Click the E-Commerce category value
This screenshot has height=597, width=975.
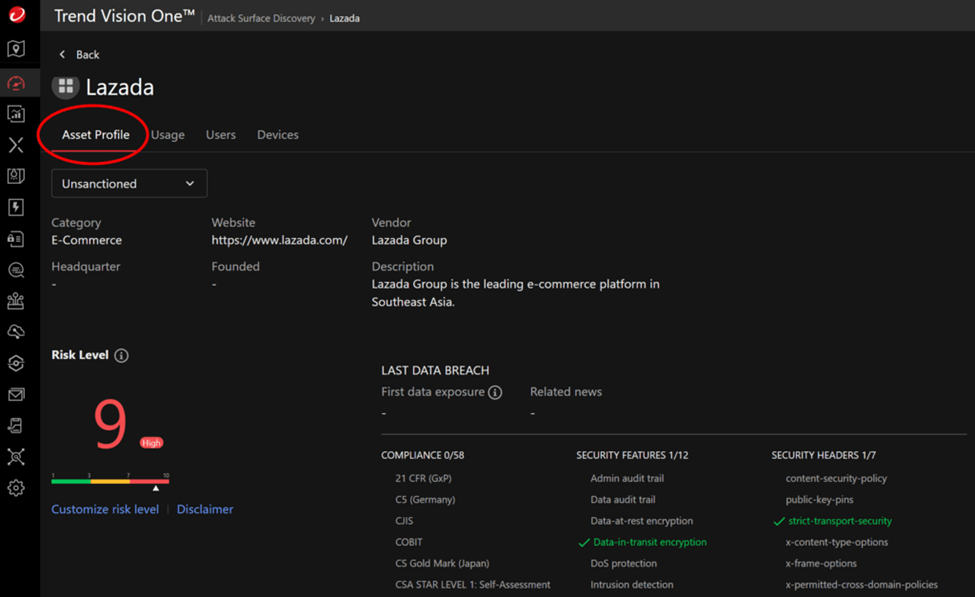(x=86, y=240)
